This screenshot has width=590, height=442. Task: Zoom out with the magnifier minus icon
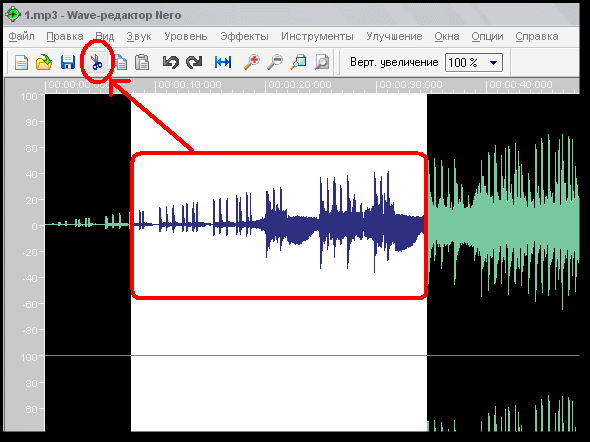click(x=275, y=62)
